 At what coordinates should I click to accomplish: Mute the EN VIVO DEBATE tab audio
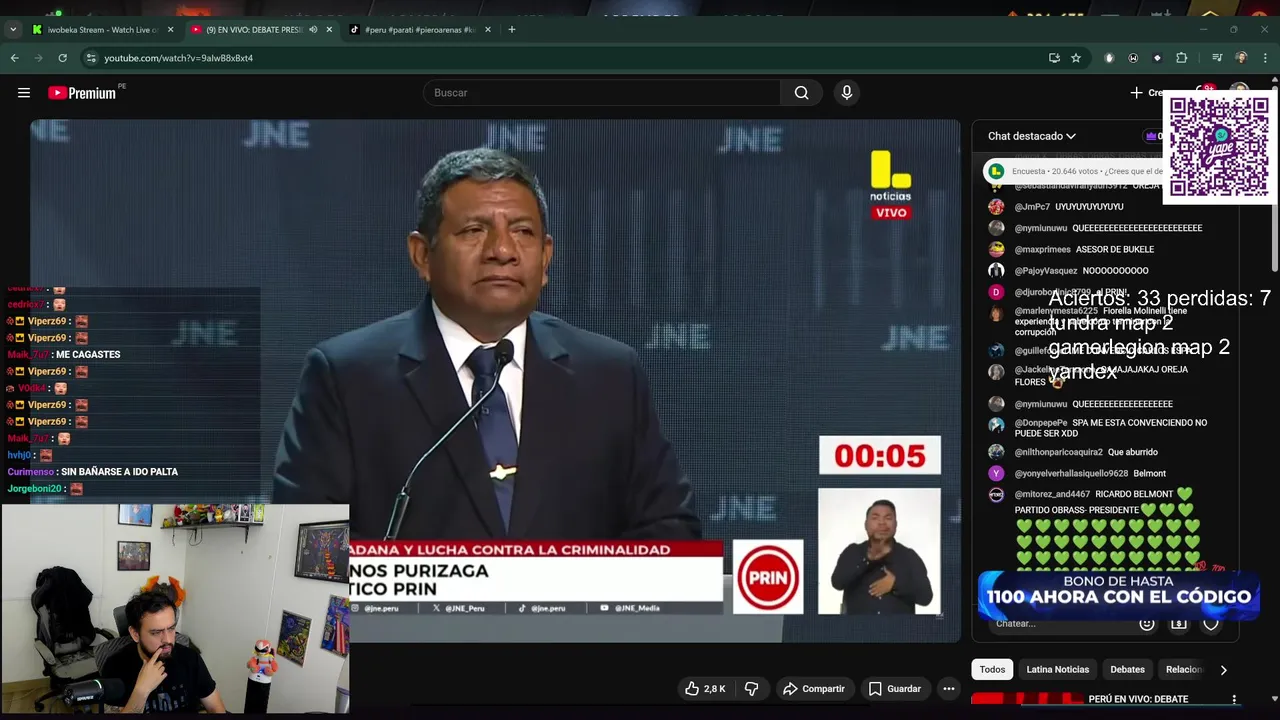(x=313, y=30)
